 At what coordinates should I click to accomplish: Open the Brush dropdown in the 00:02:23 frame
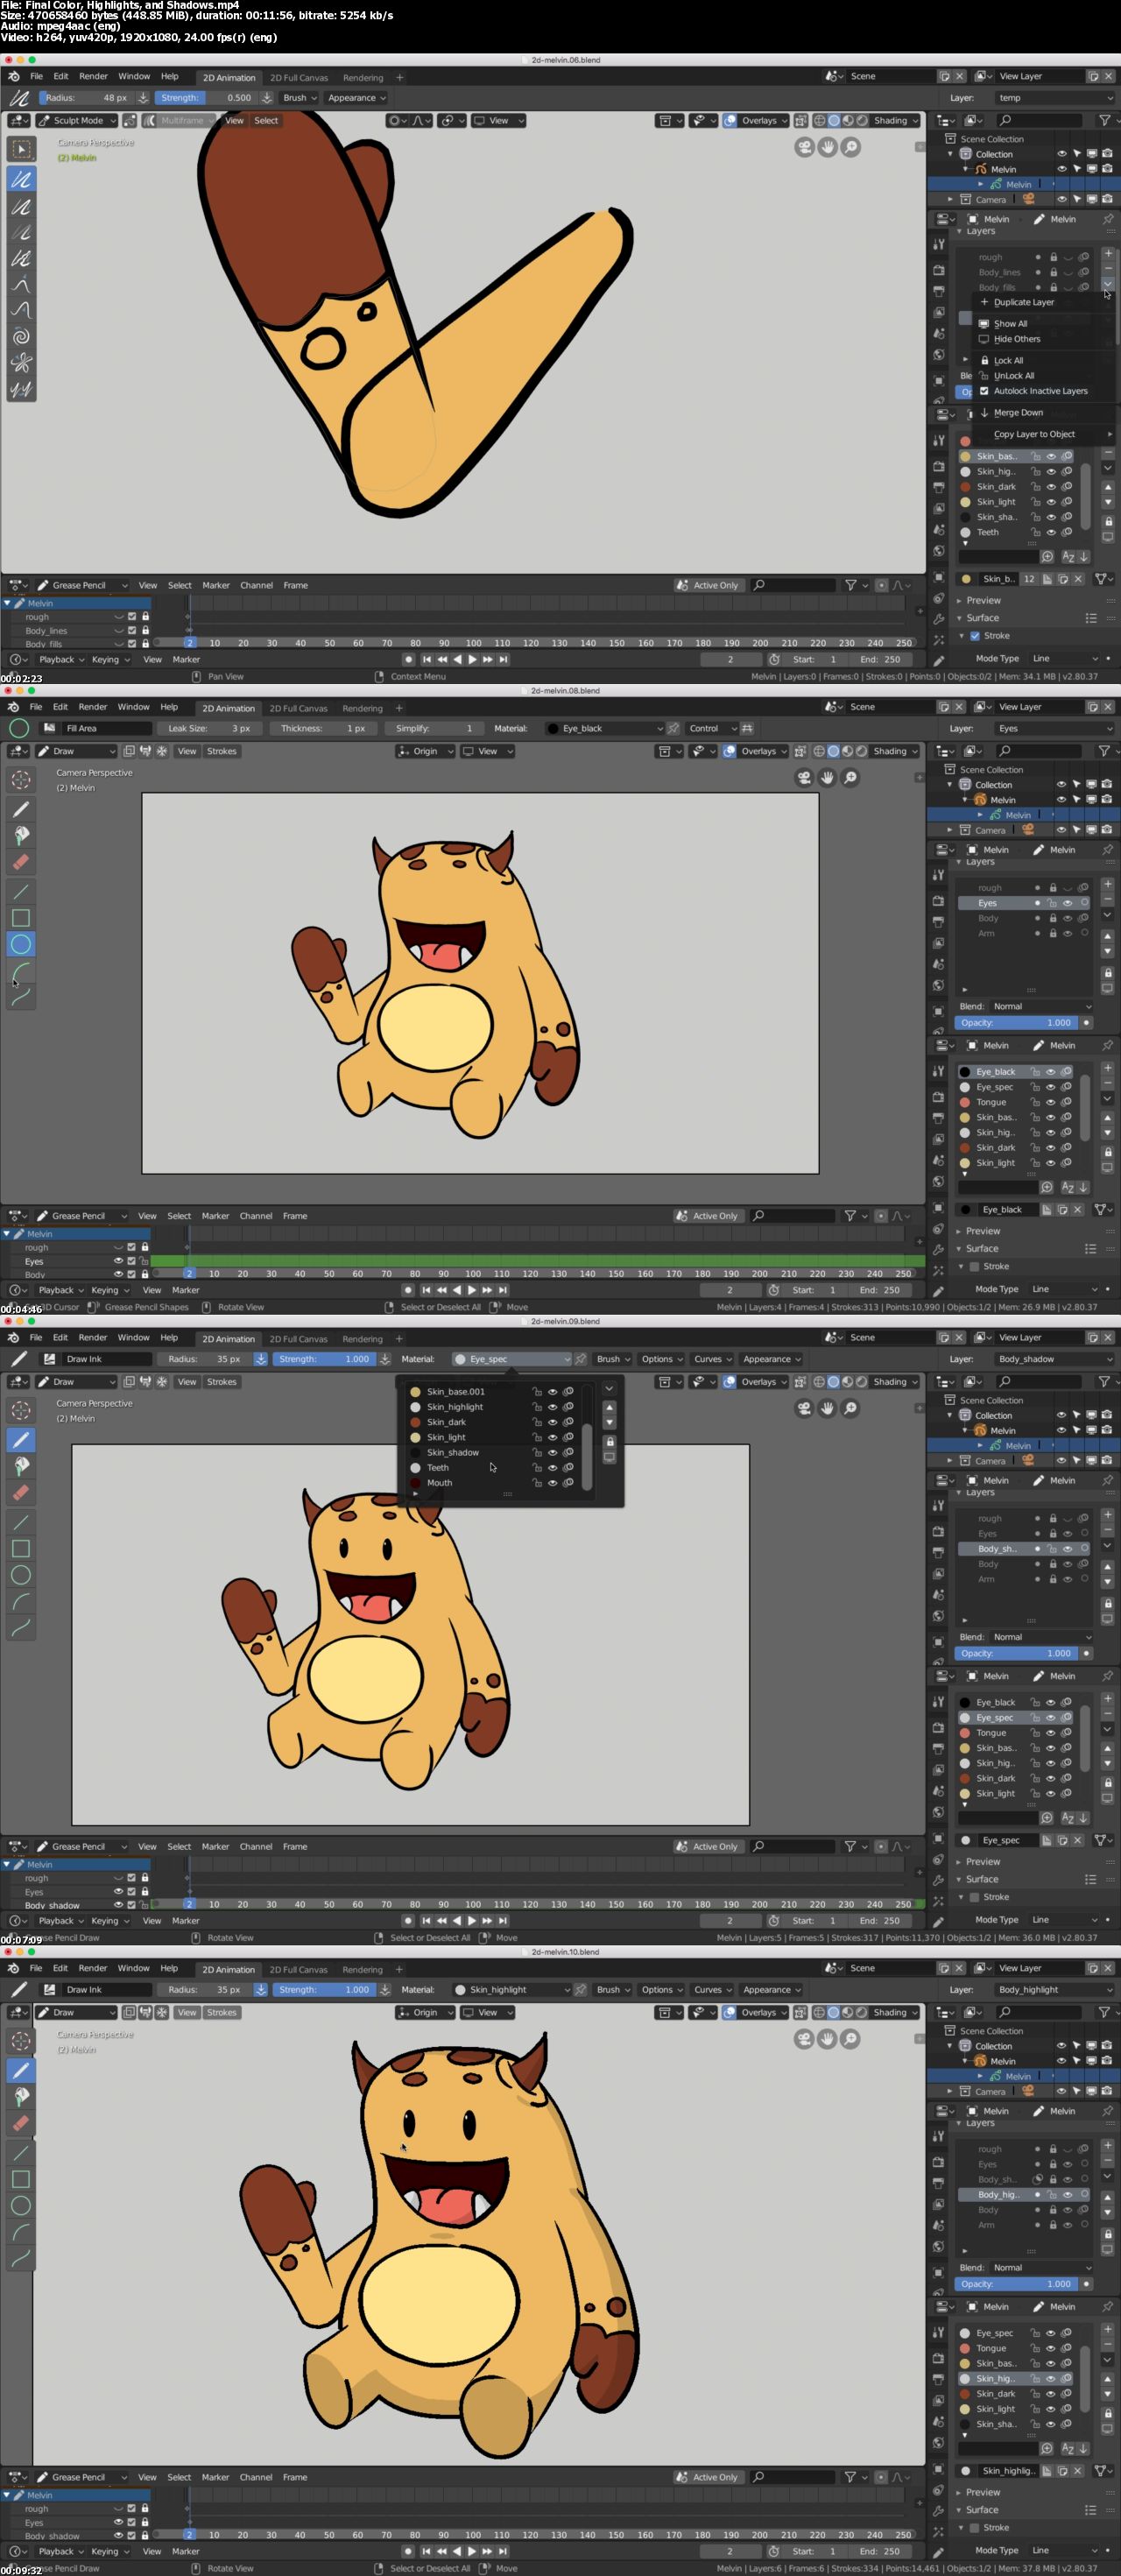pyautogui.click(x=299, y=98)
